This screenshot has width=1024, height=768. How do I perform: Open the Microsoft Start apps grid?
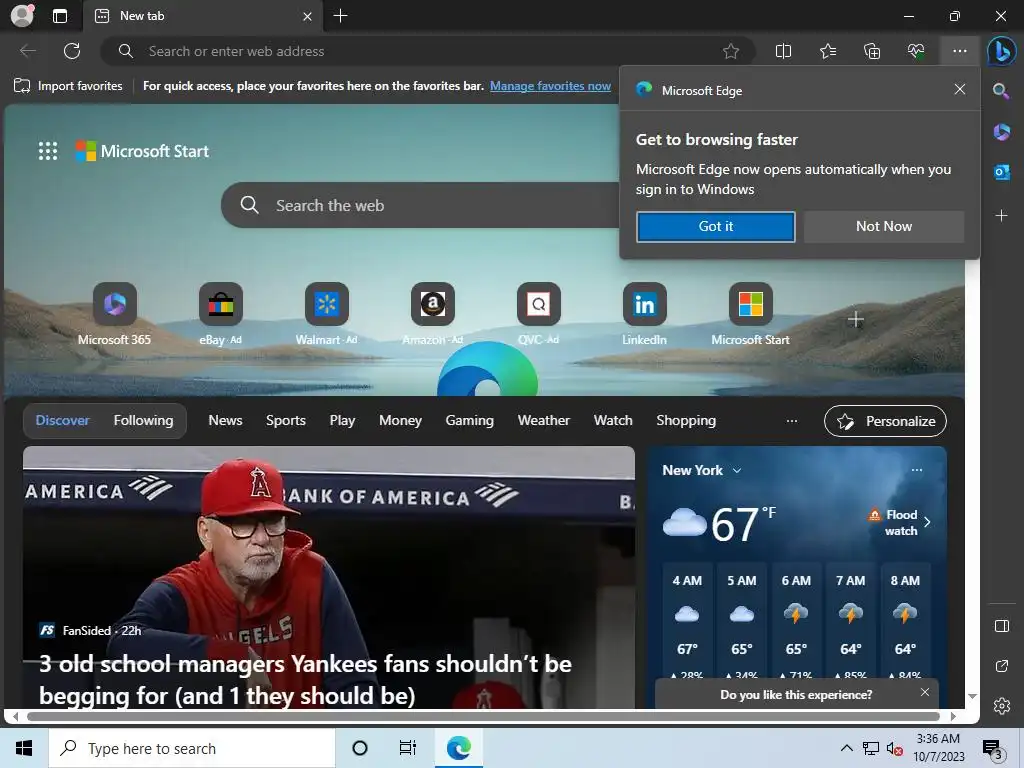[x=48, y=151]
